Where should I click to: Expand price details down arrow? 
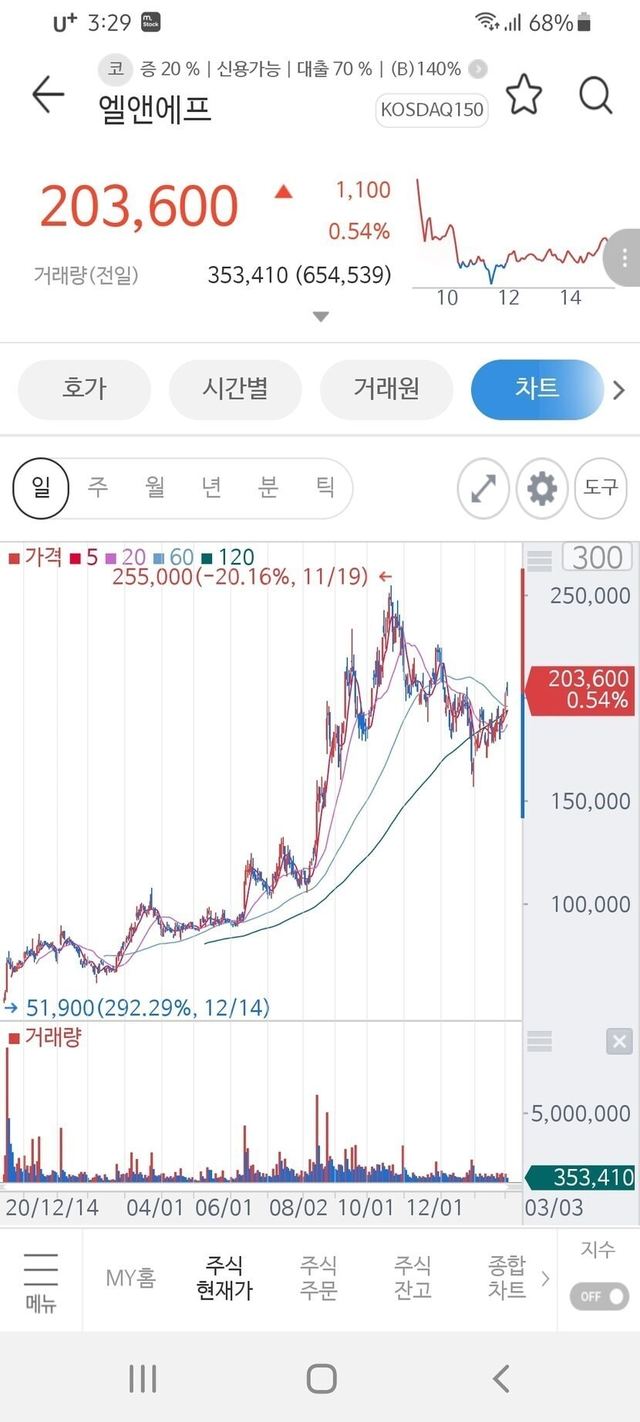click(x=320, y=317)
